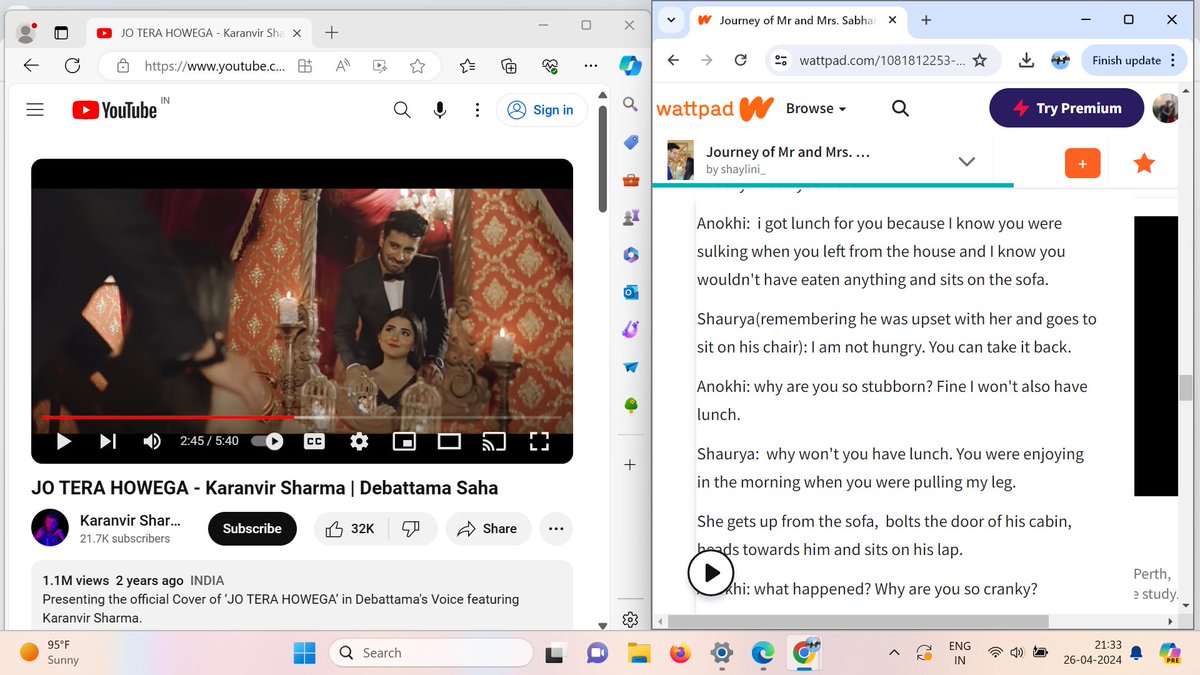Click Wattpad circular play button

711,574
